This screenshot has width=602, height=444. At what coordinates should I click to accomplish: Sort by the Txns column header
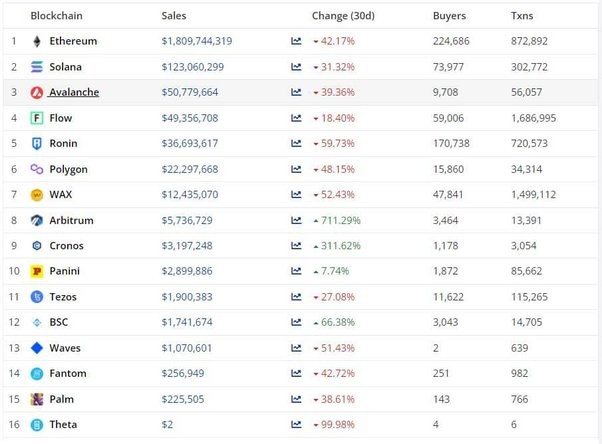pyautogui.click(x=522, y=16)
